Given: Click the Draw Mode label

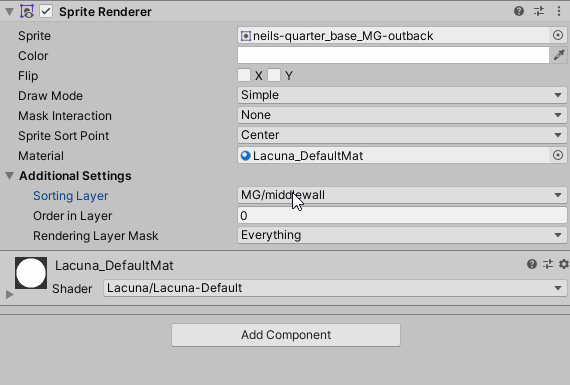Looking at the screenshot, I should pos(50,96).
